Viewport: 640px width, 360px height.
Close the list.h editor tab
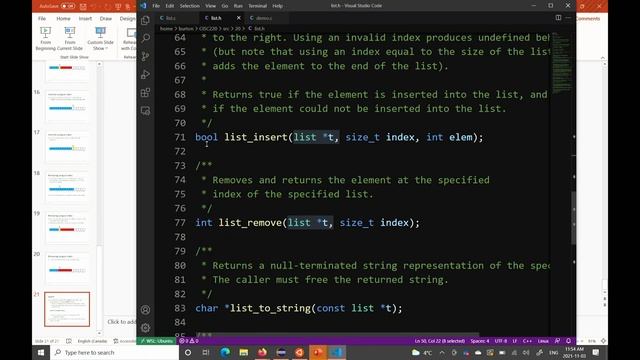(x=239, y=18)
